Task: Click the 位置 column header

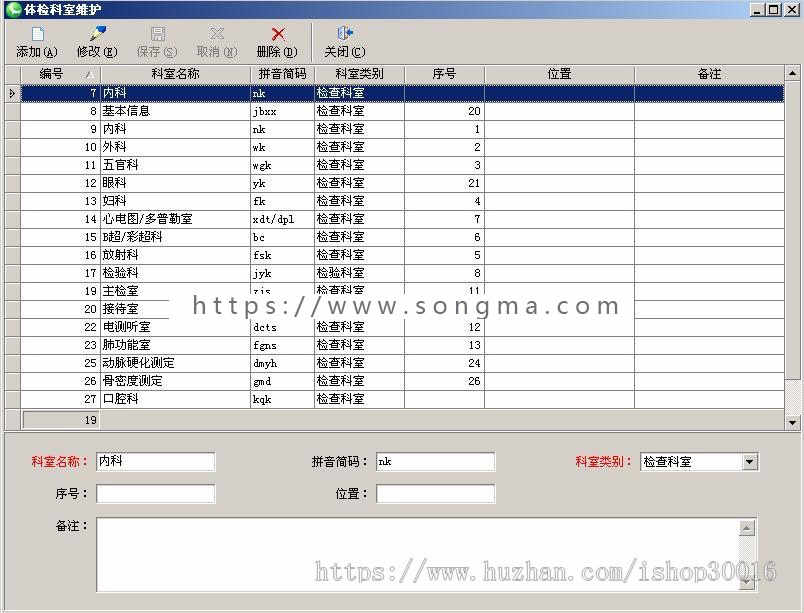Action: [x=559, y=74]
